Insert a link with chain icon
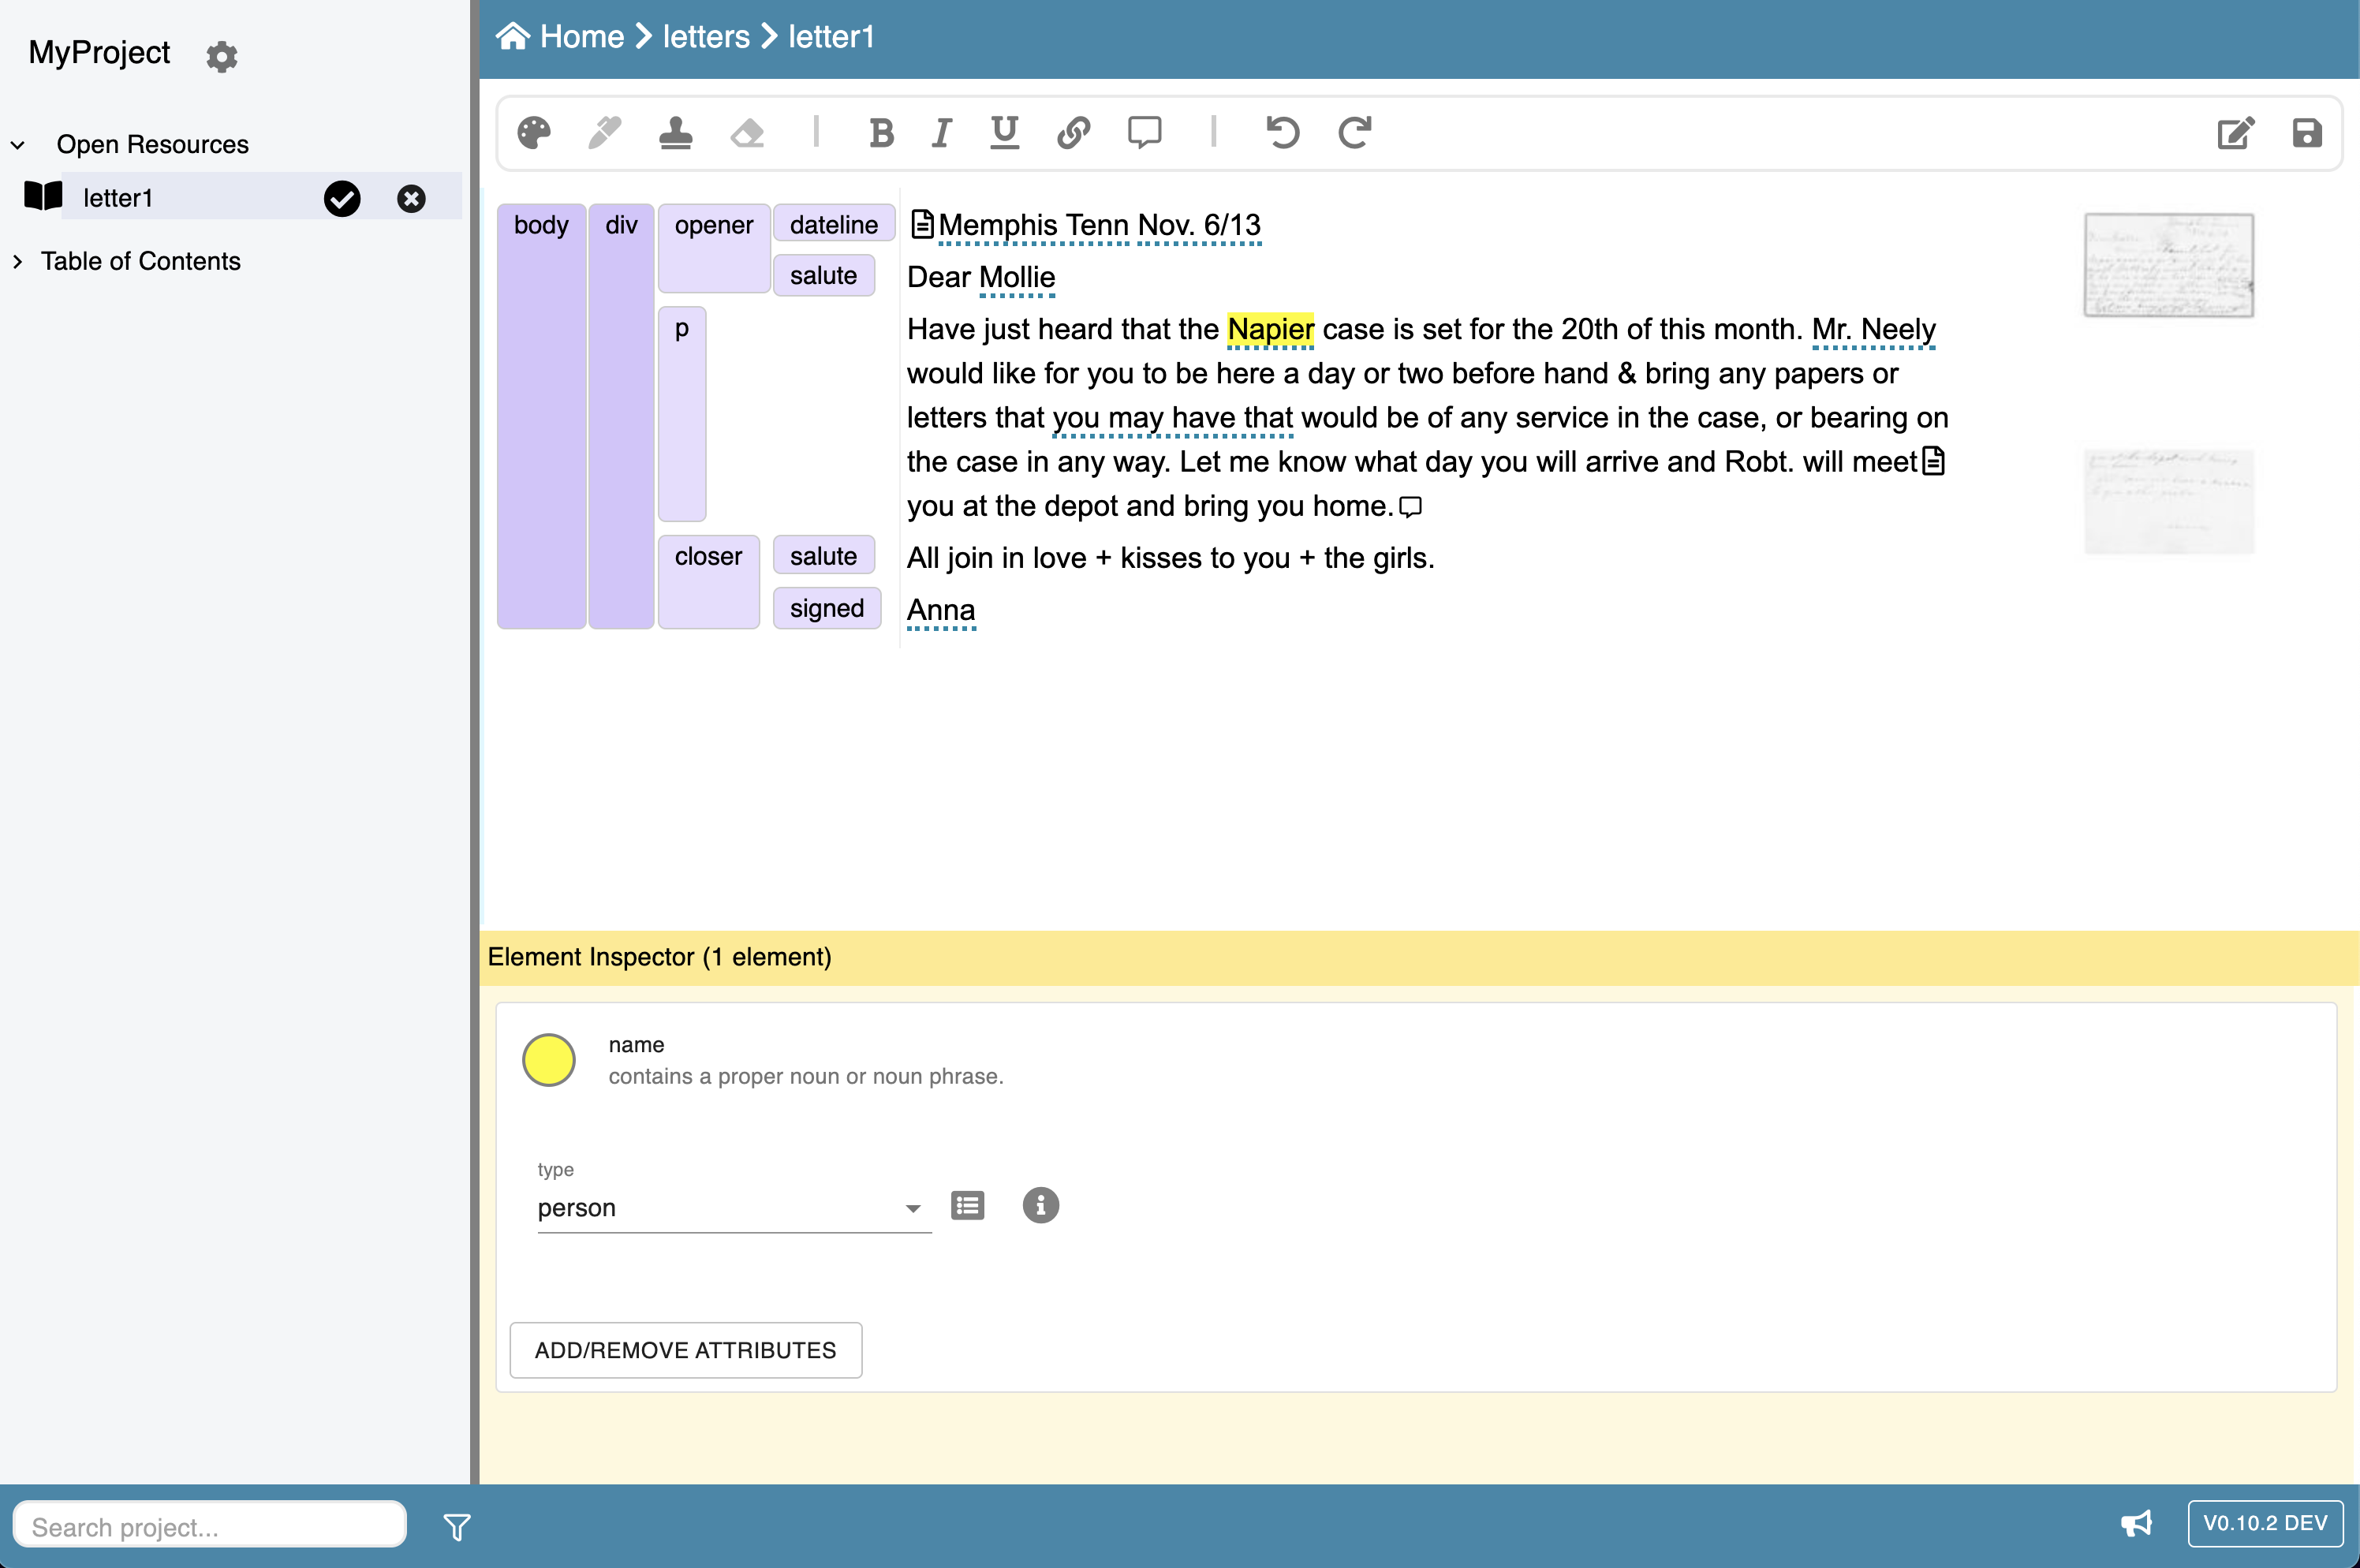2360x1568 pixels. pyautogui.click(x=1073, y=133)
